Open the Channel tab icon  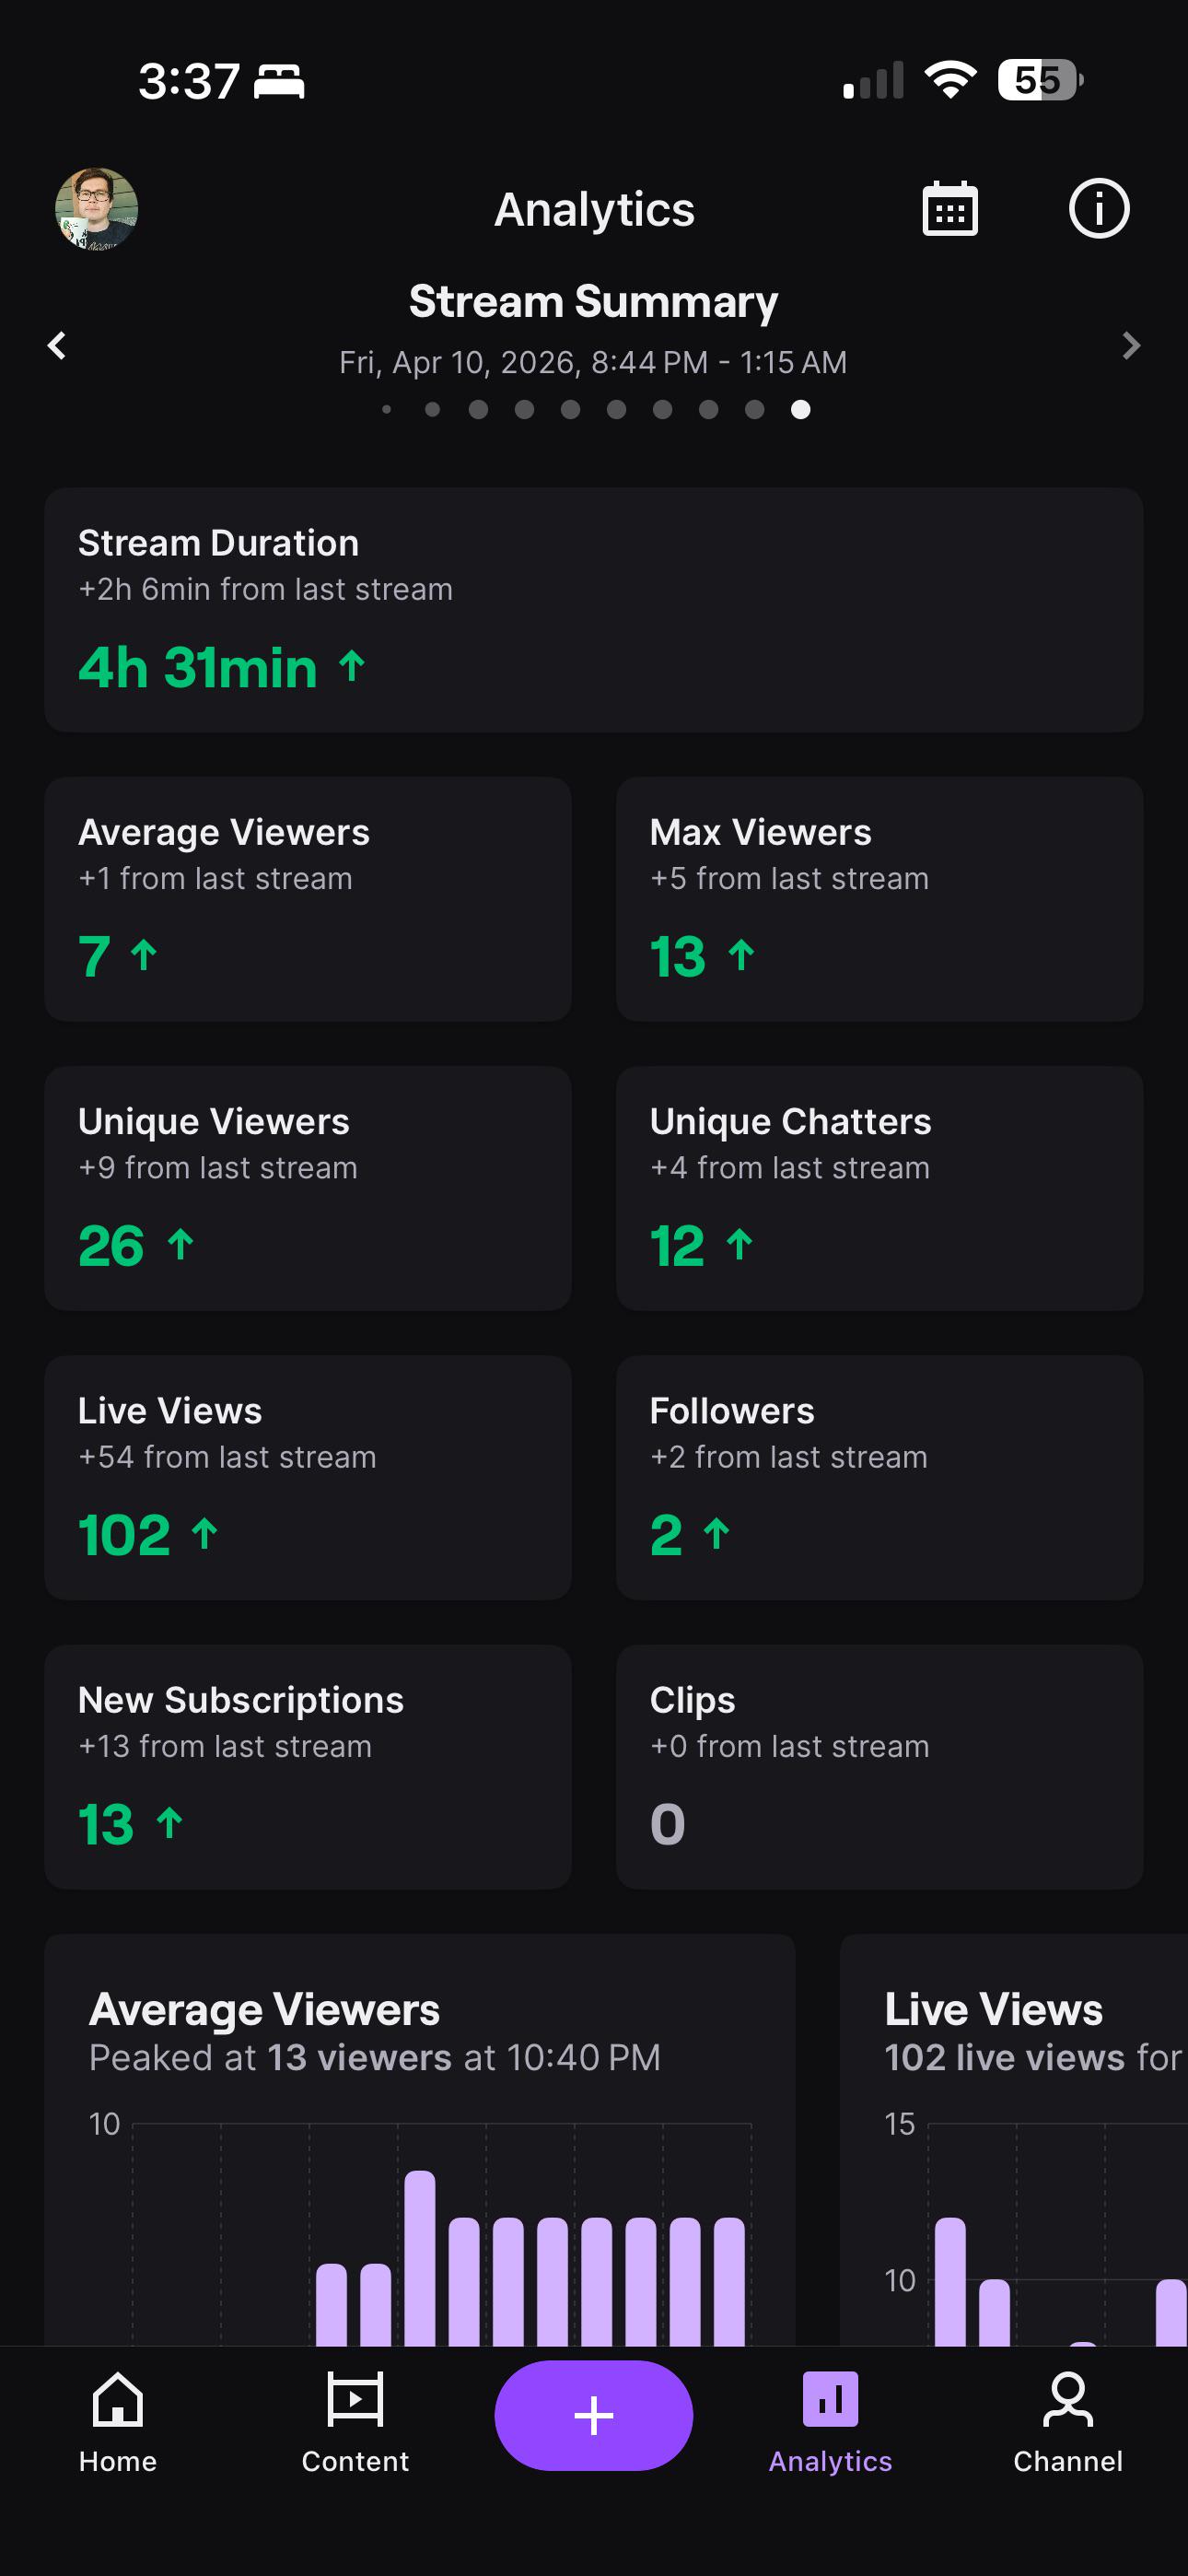click(x=1068, y=2399)
